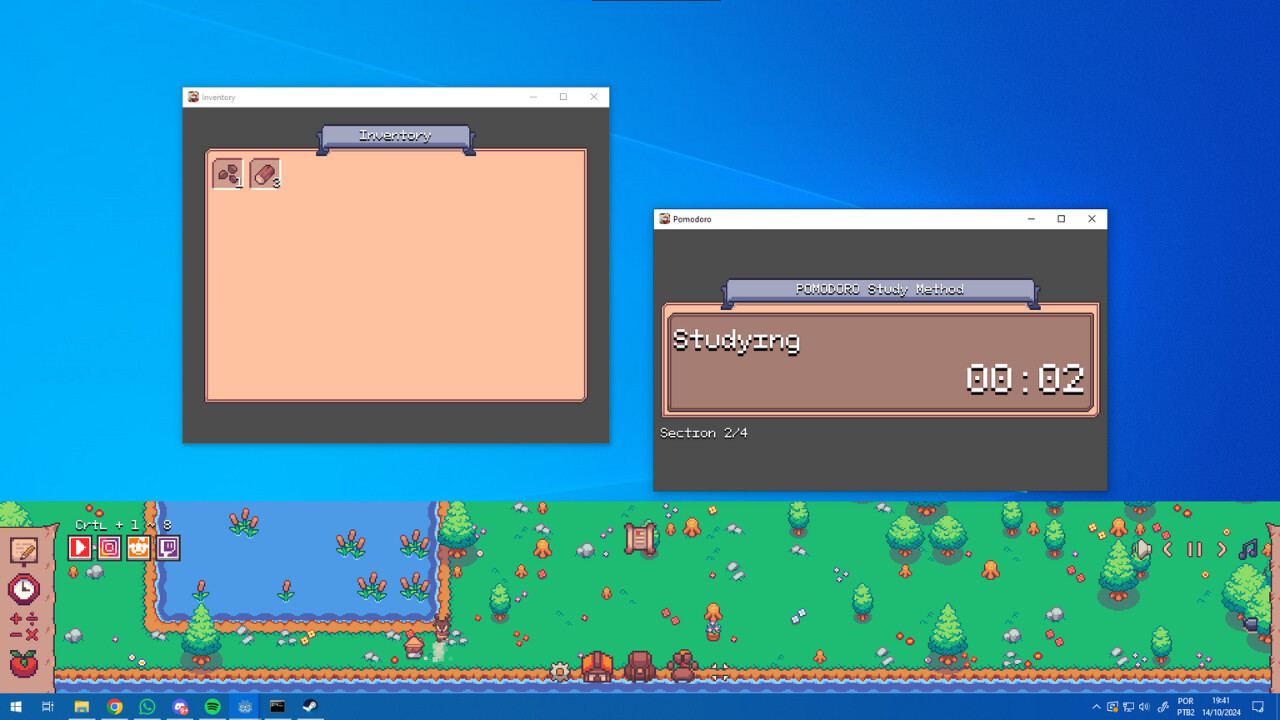Go to the previous music track
Screen dimensions: 1280x720
click(x=1168, y=549)
